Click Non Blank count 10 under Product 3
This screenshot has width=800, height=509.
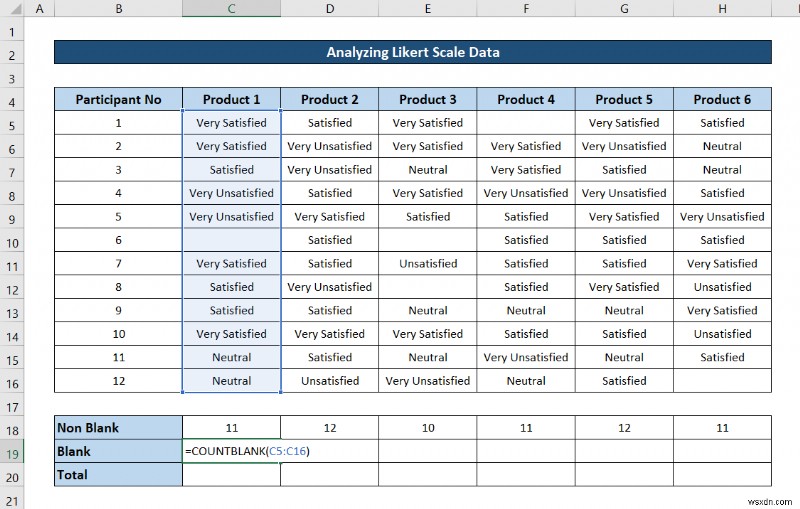tap(428, 427)
